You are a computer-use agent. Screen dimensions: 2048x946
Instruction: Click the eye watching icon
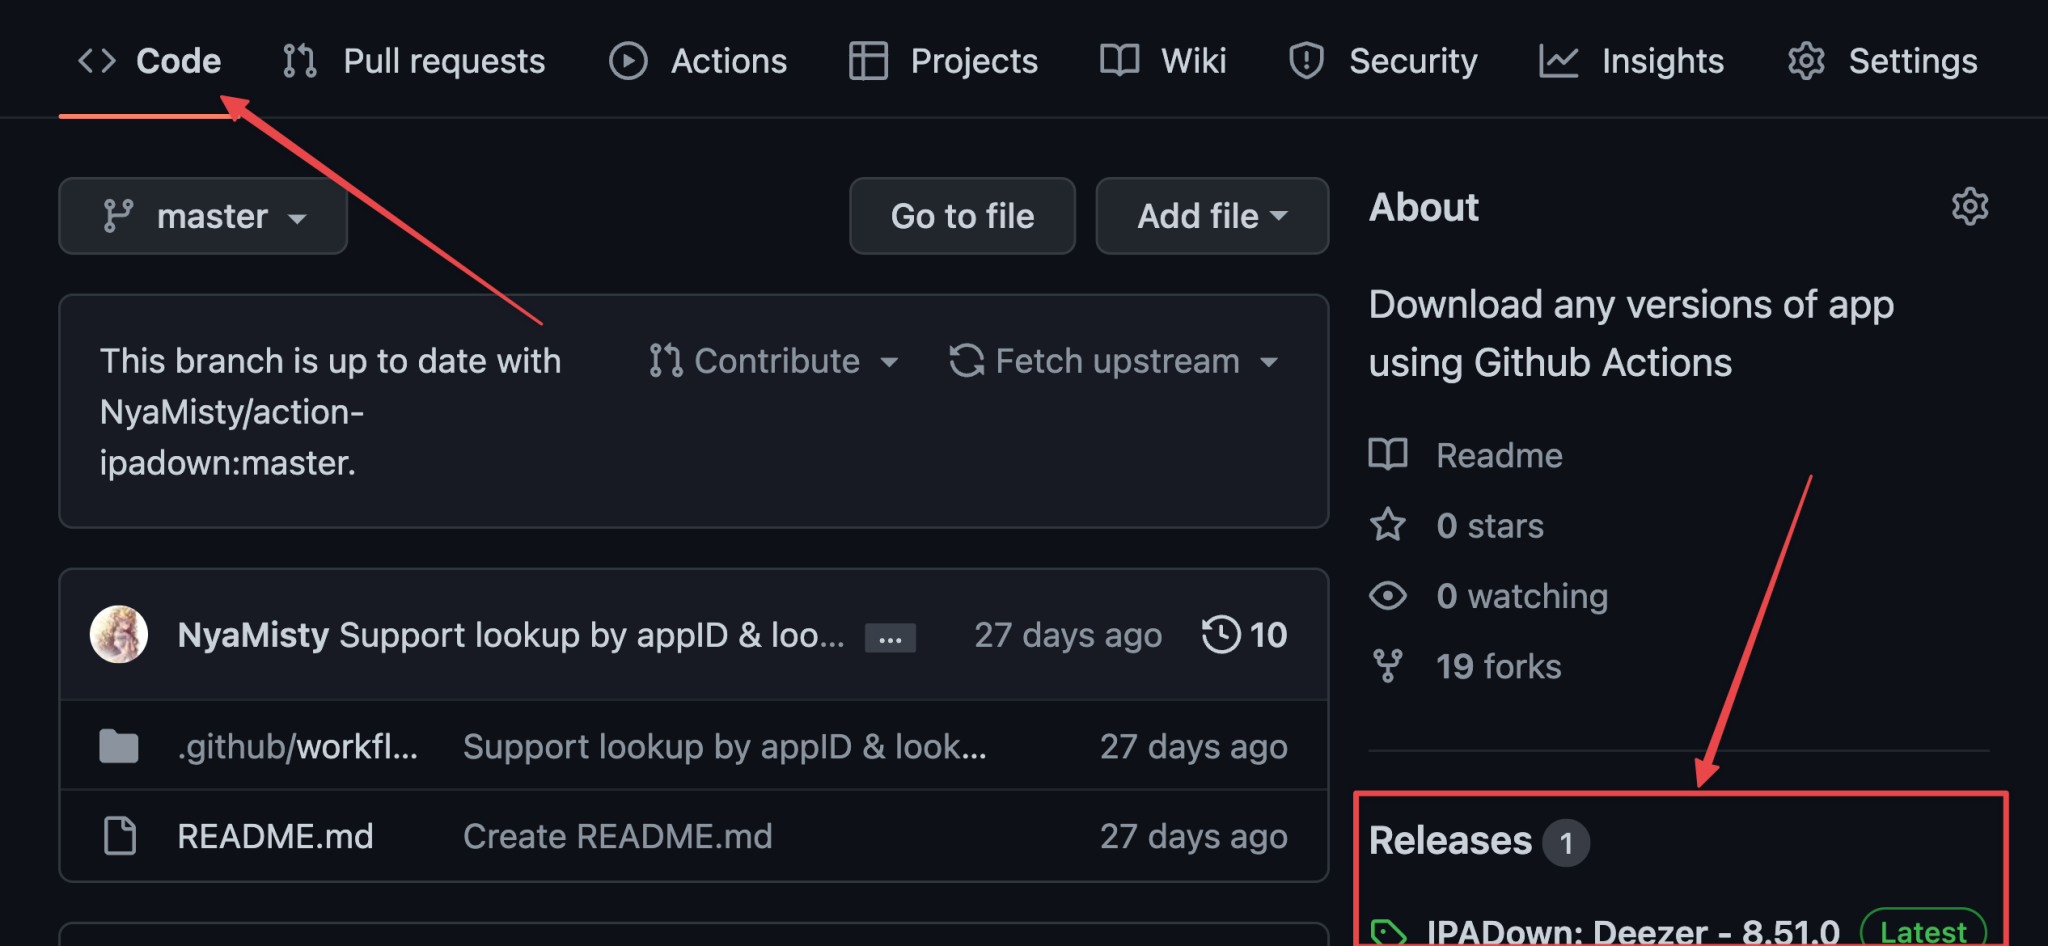(x=1388, y=596)
